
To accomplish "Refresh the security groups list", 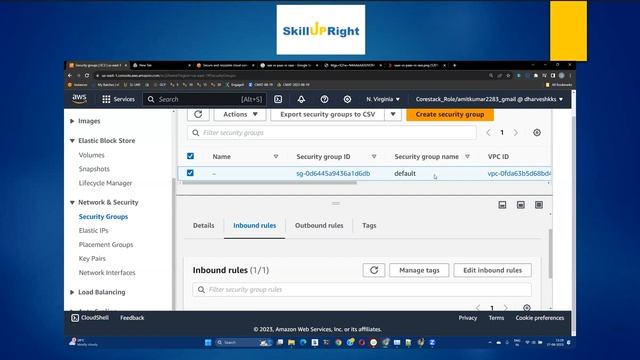I will tap(198, 114).
